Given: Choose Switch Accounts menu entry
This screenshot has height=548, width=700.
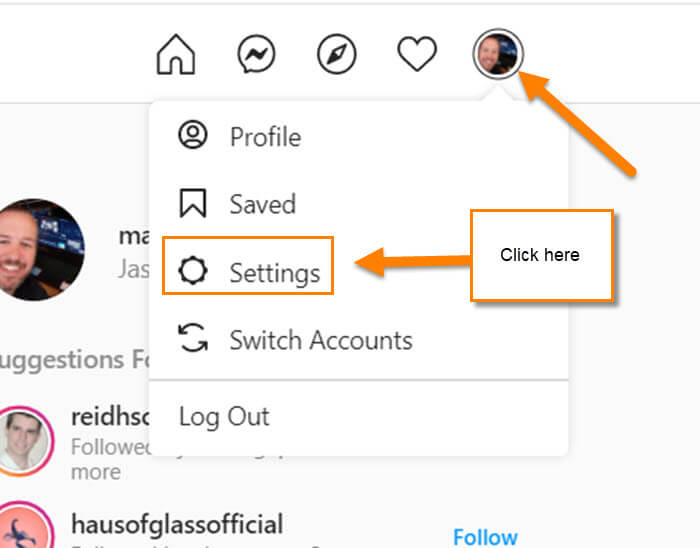Looking at the screenshot, I should coord(358,340).
